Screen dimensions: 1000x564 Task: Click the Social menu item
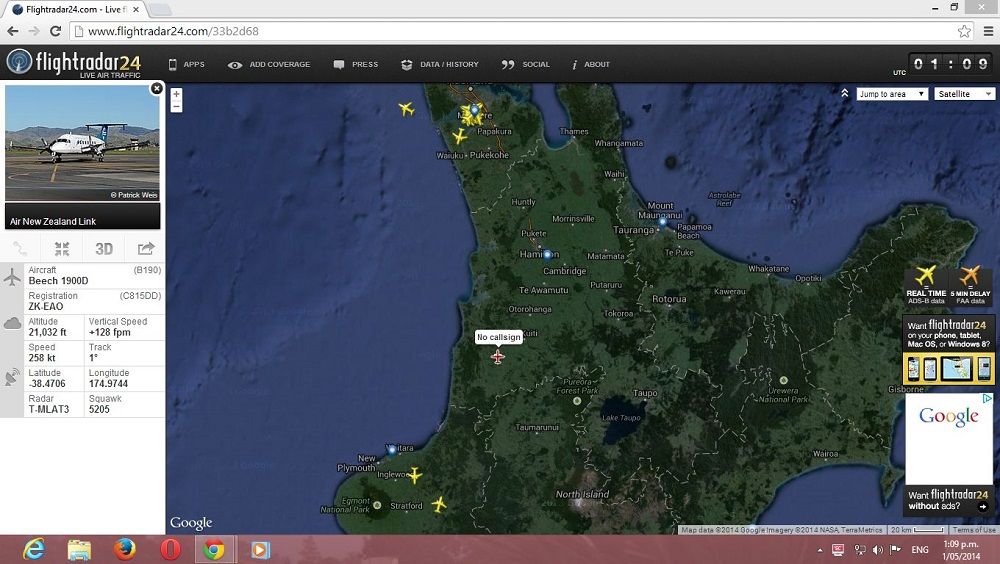click(x=527, y=64)
